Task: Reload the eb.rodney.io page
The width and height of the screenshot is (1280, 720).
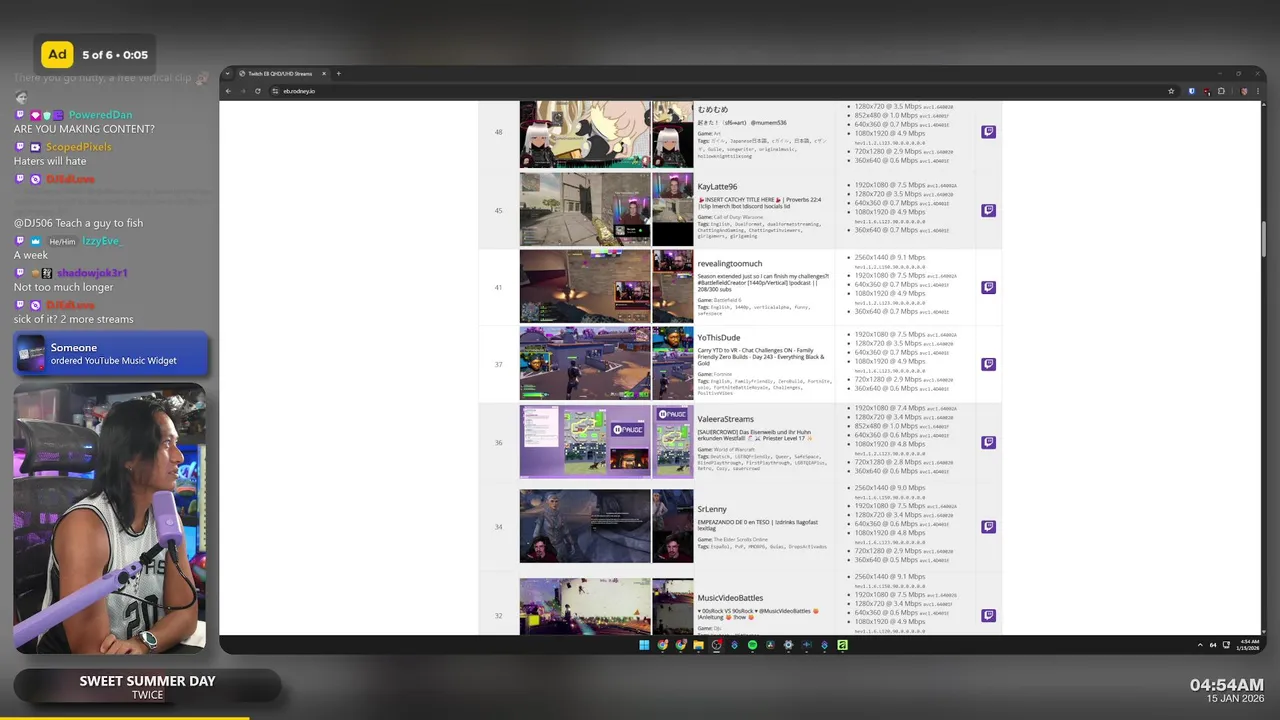Action: click(258, 91)
